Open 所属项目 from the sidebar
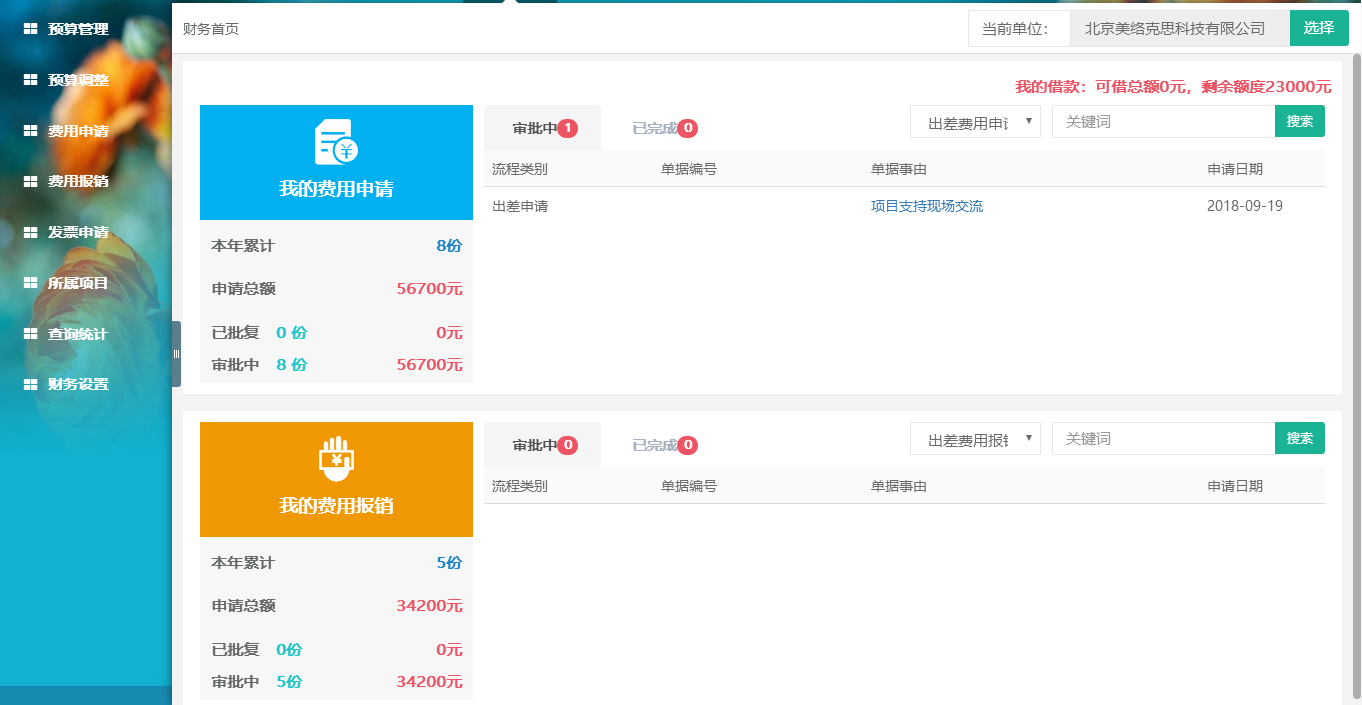This screenshot has width=1362, height=705. tap(78, 283)
